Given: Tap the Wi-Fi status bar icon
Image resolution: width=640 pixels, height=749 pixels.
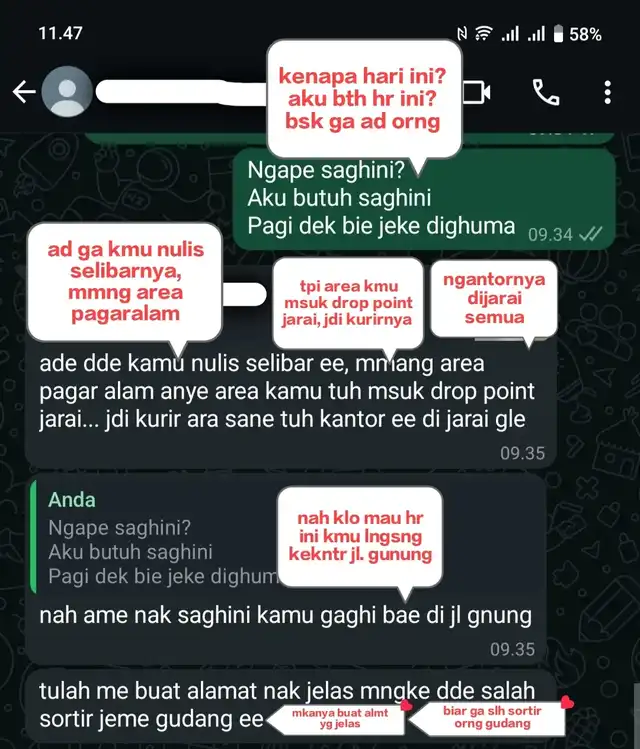Looking at the screenshot, I should 483,33.
